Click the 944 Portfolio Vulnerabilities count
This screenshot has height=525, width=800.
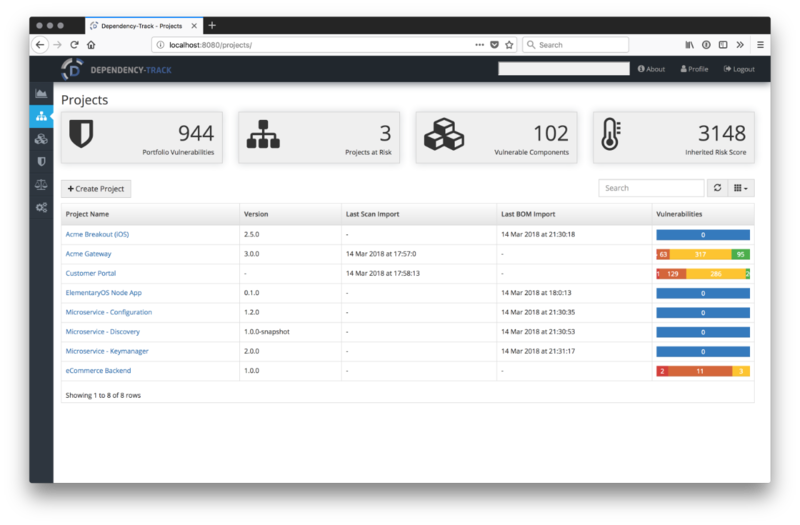tap(196, 134)
